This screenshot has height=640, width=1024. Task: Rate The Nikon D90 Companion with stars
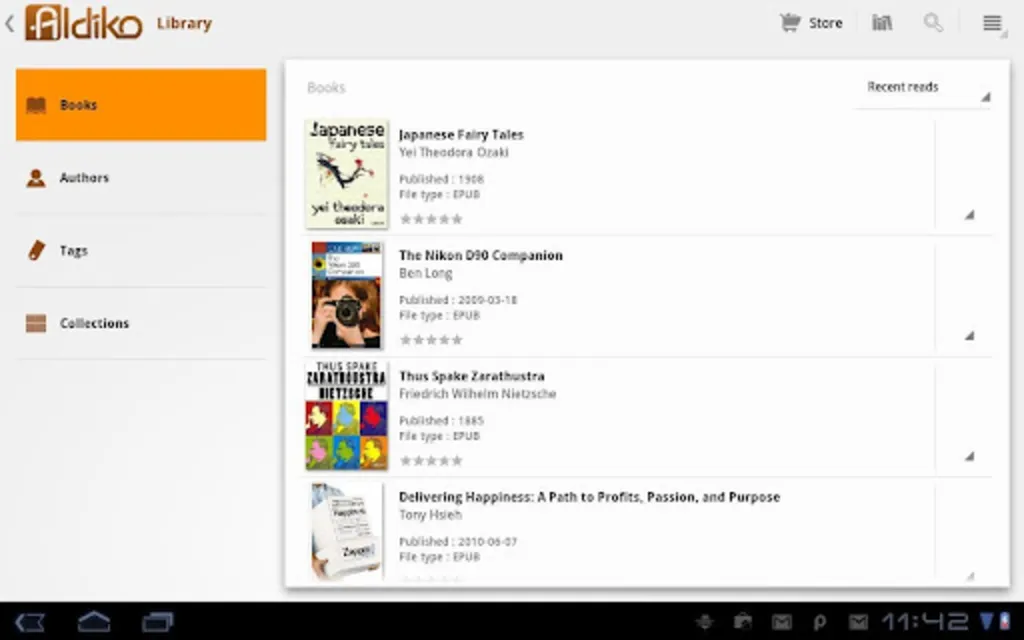(x=431, y=340)
